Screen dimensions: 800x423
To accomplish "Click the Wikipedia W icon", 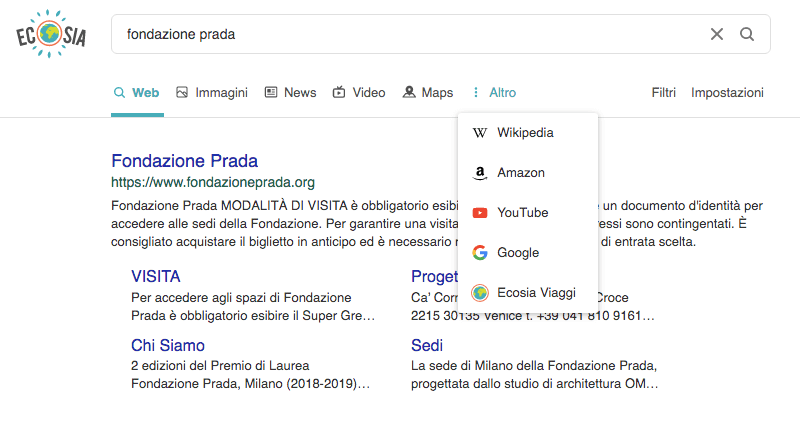I will coord(480,133).
